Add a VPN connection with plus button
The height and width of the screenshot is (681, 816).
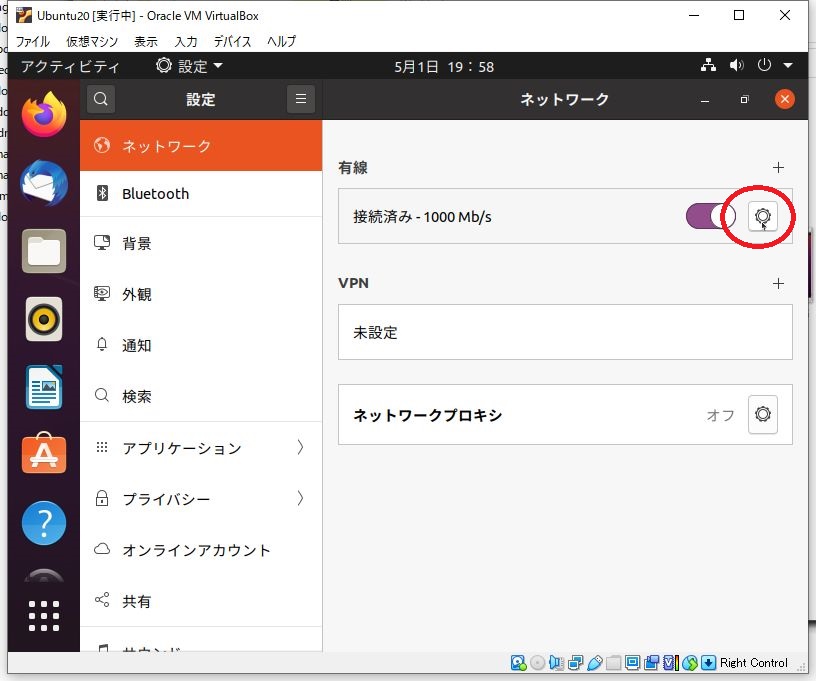[x=778, y=284]
